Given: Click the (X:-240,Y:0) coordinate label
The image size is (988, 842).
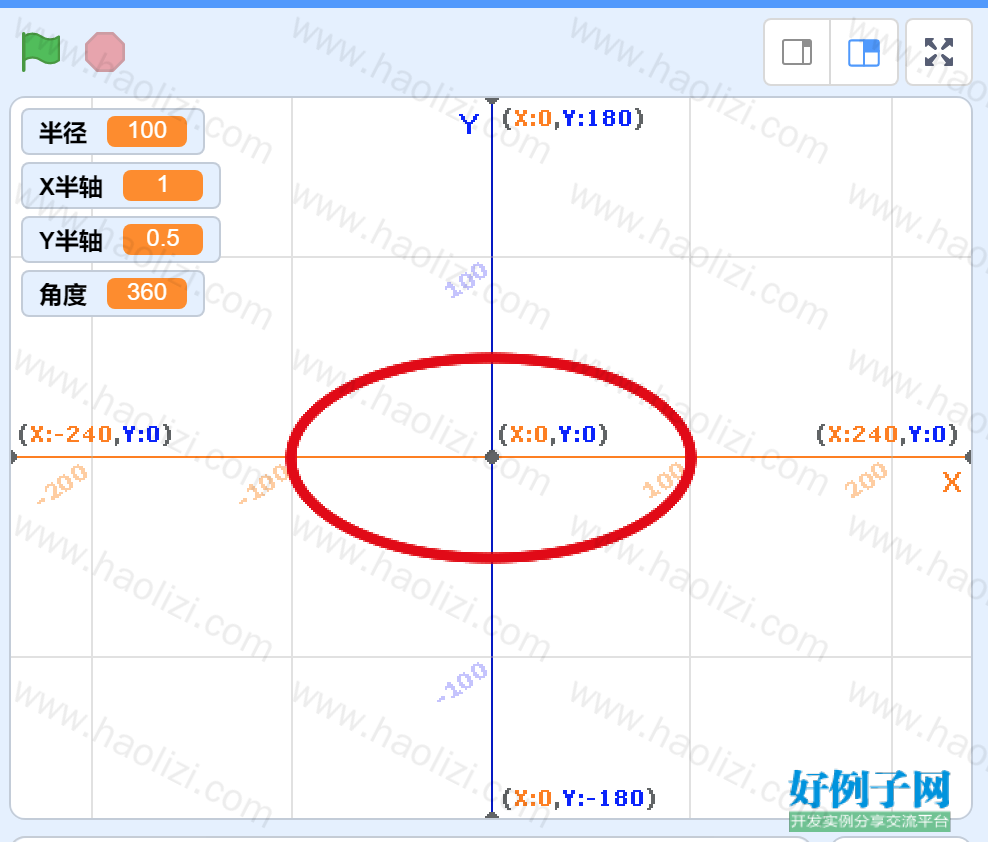Looking at the screenshot, I should [x=95, y=434].
